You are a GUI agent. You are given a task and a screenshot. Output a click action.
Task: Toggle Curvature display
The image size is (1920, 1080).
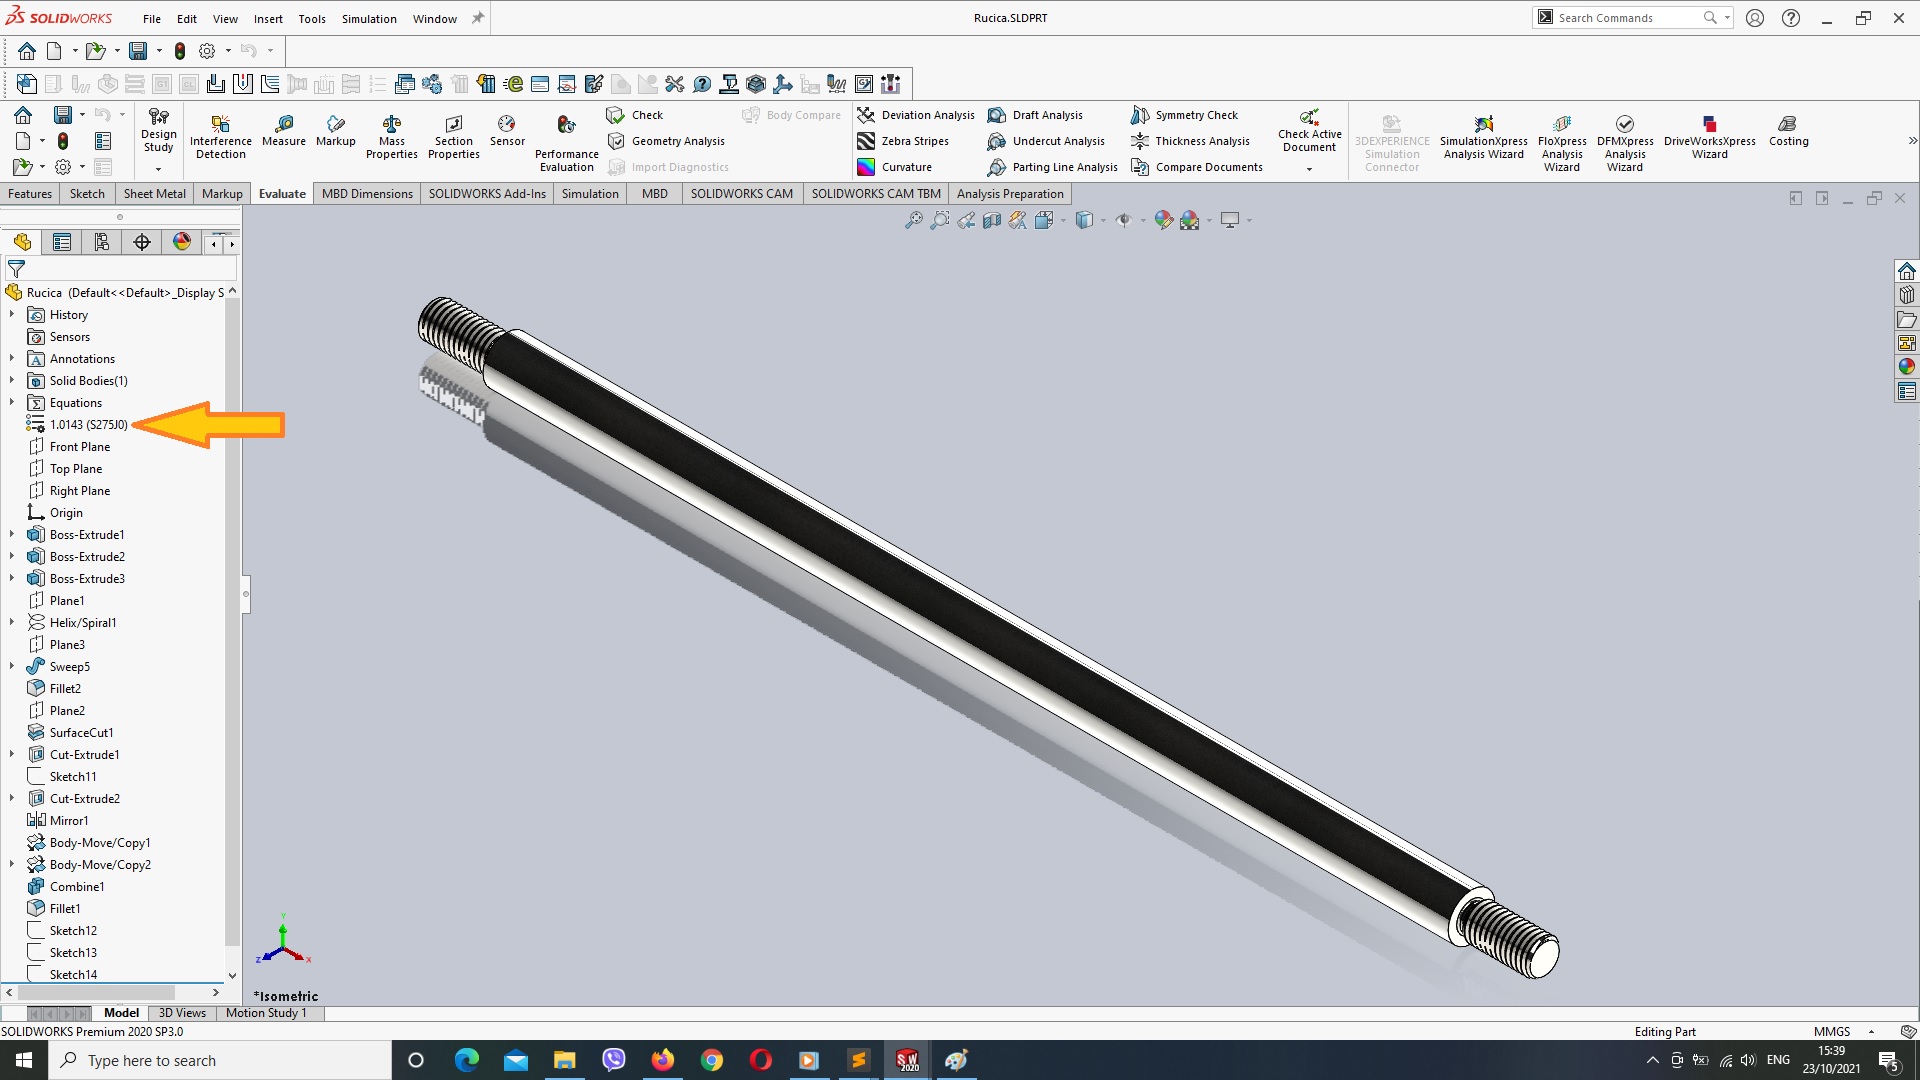895,167
